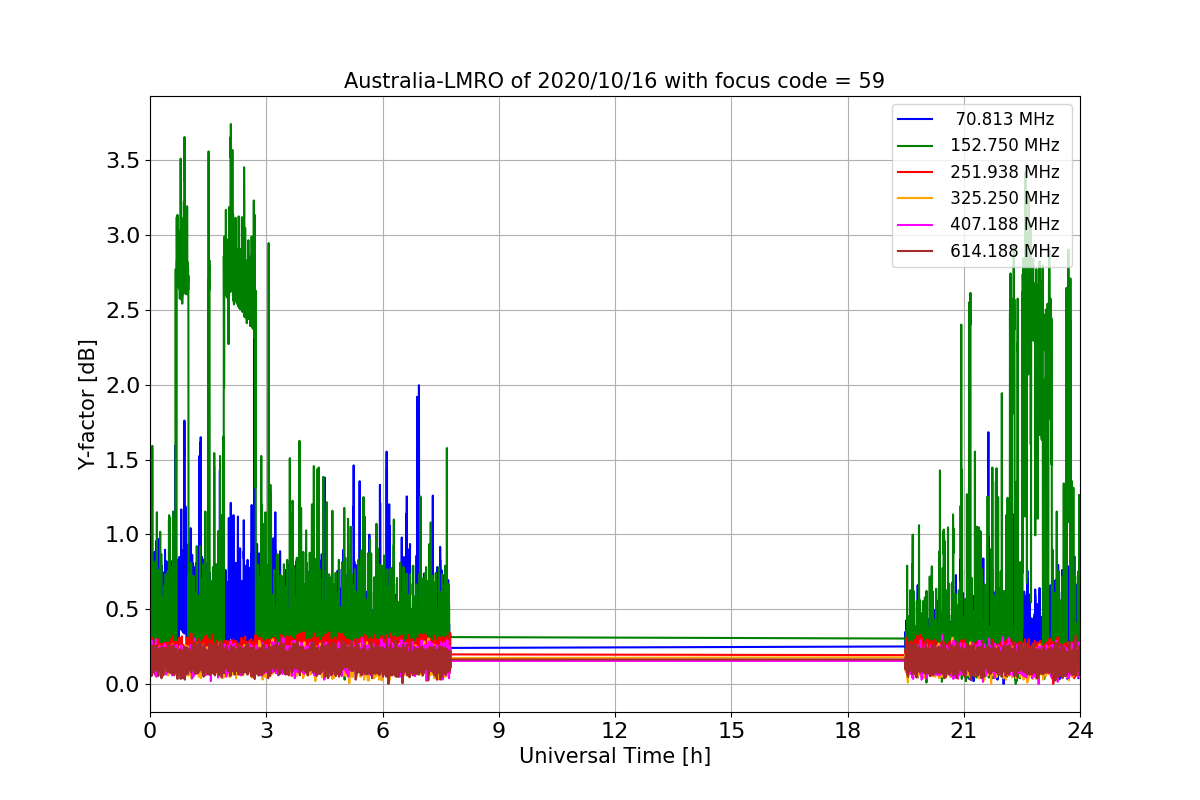Screen dimensions: 1200x800
Task: Click x-axis tick label 12
Action: (615, 731)
